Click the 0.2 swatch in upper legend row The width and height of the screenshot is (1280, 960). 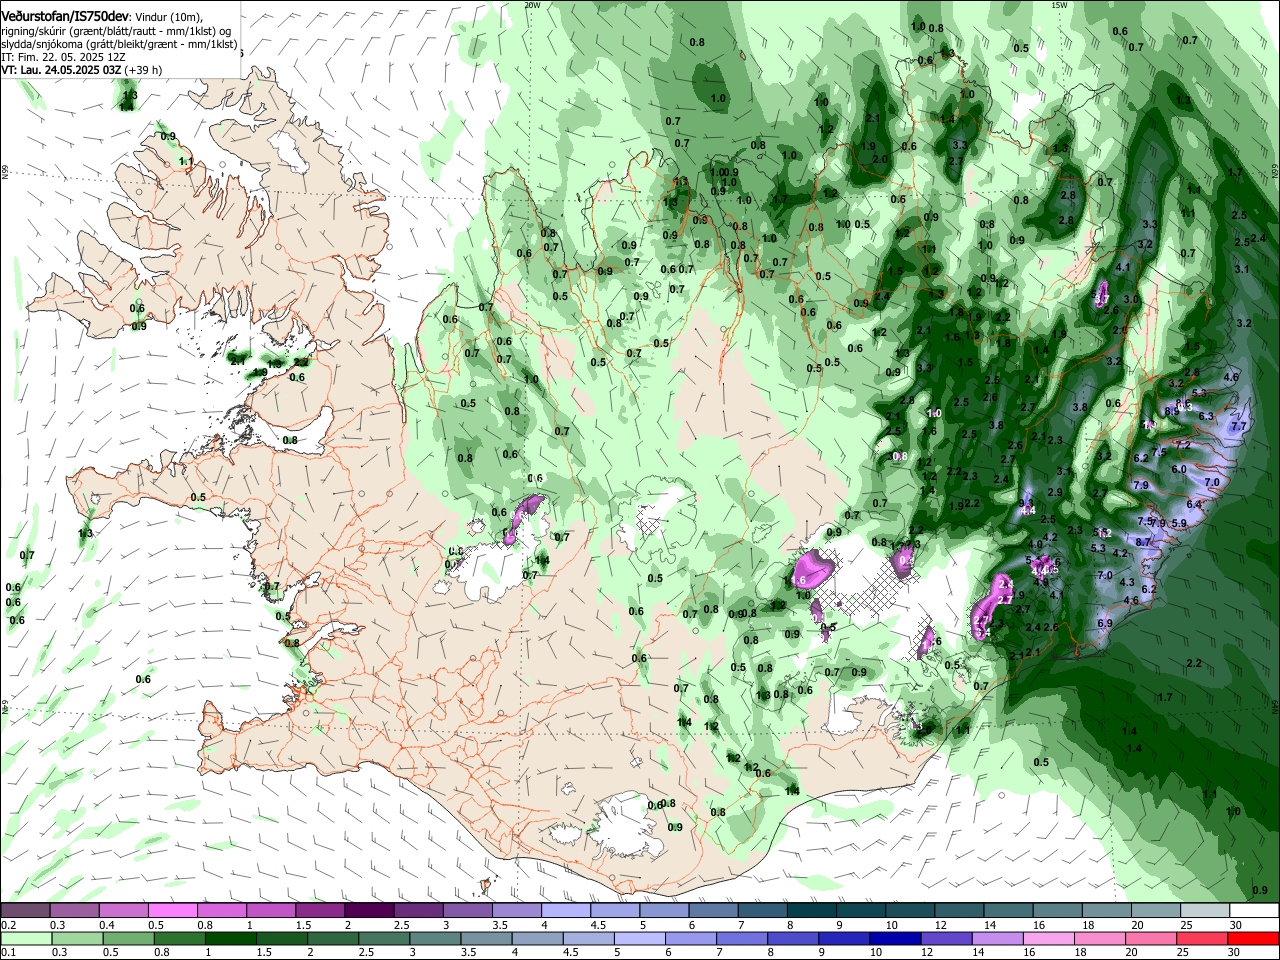[25, 910]
